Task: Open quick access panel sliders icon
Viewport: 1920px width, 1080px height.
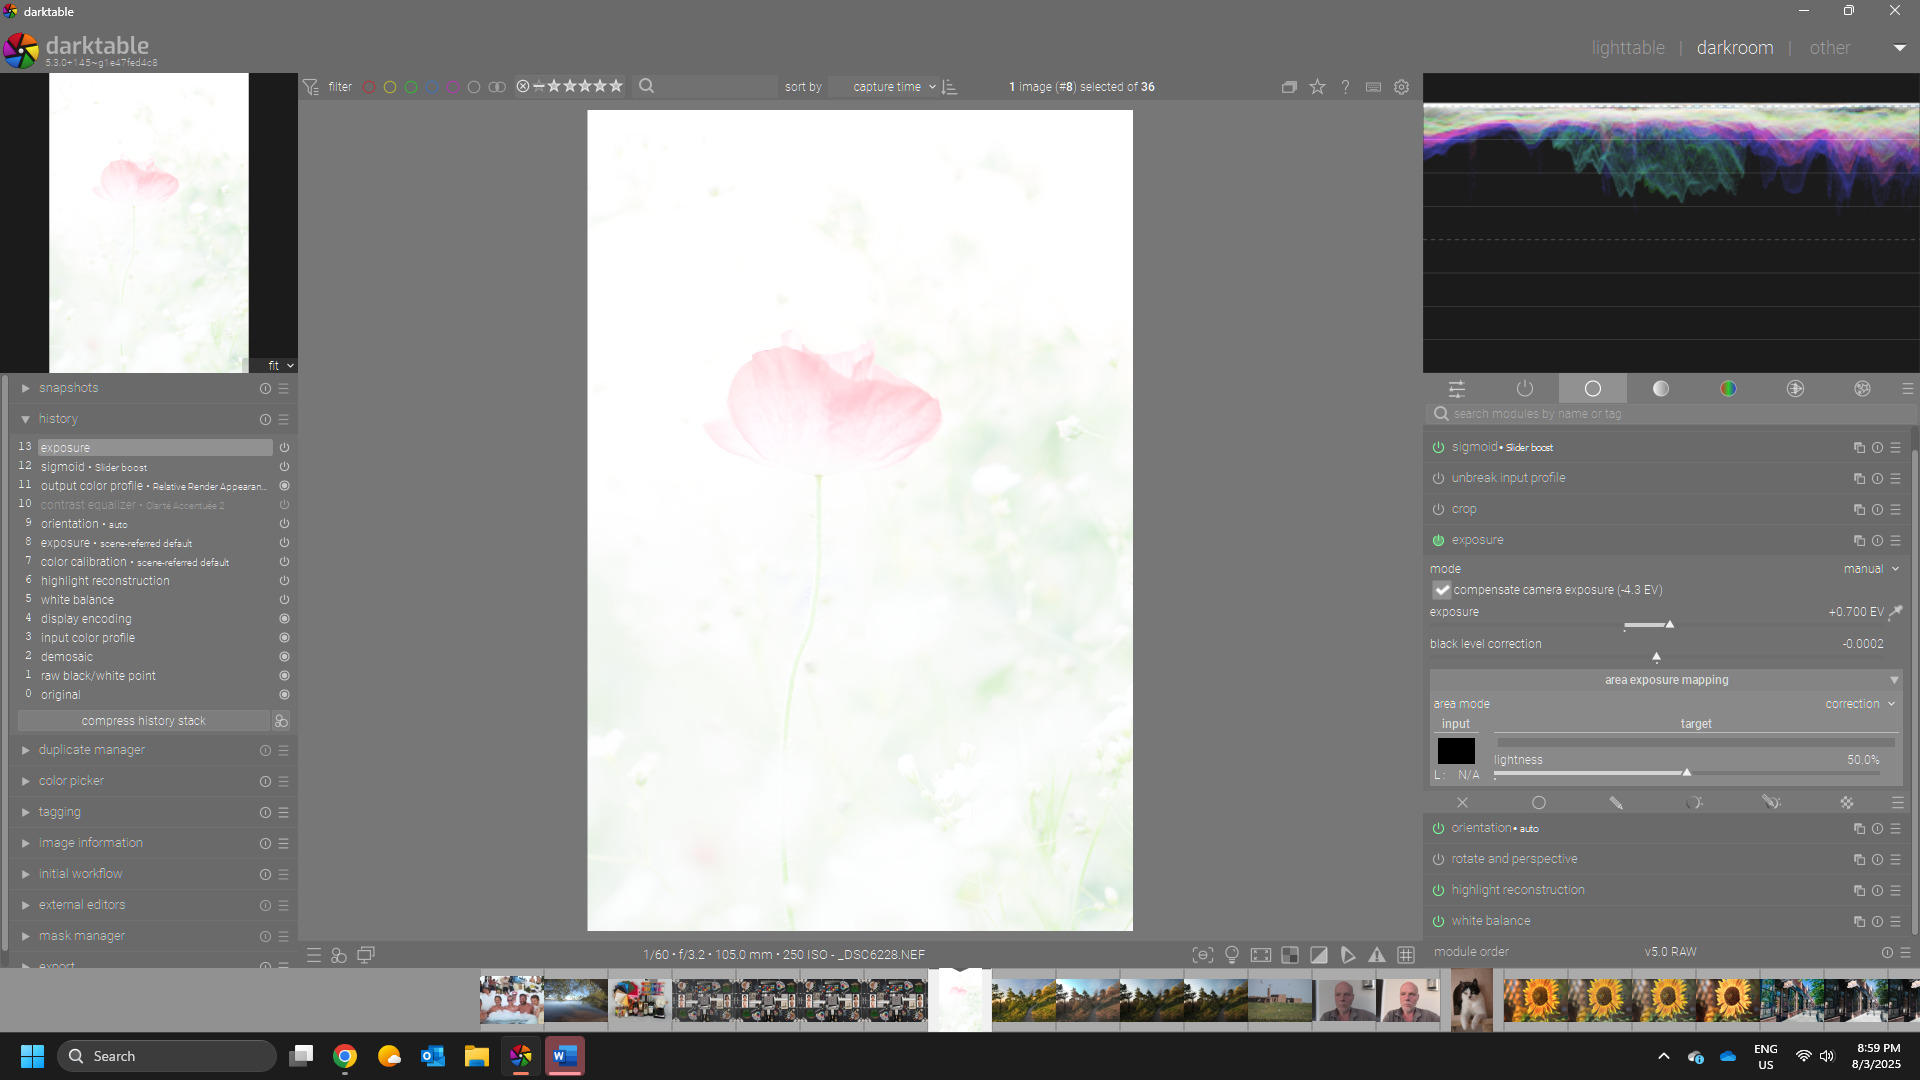Action: (x=1457, y=389)
